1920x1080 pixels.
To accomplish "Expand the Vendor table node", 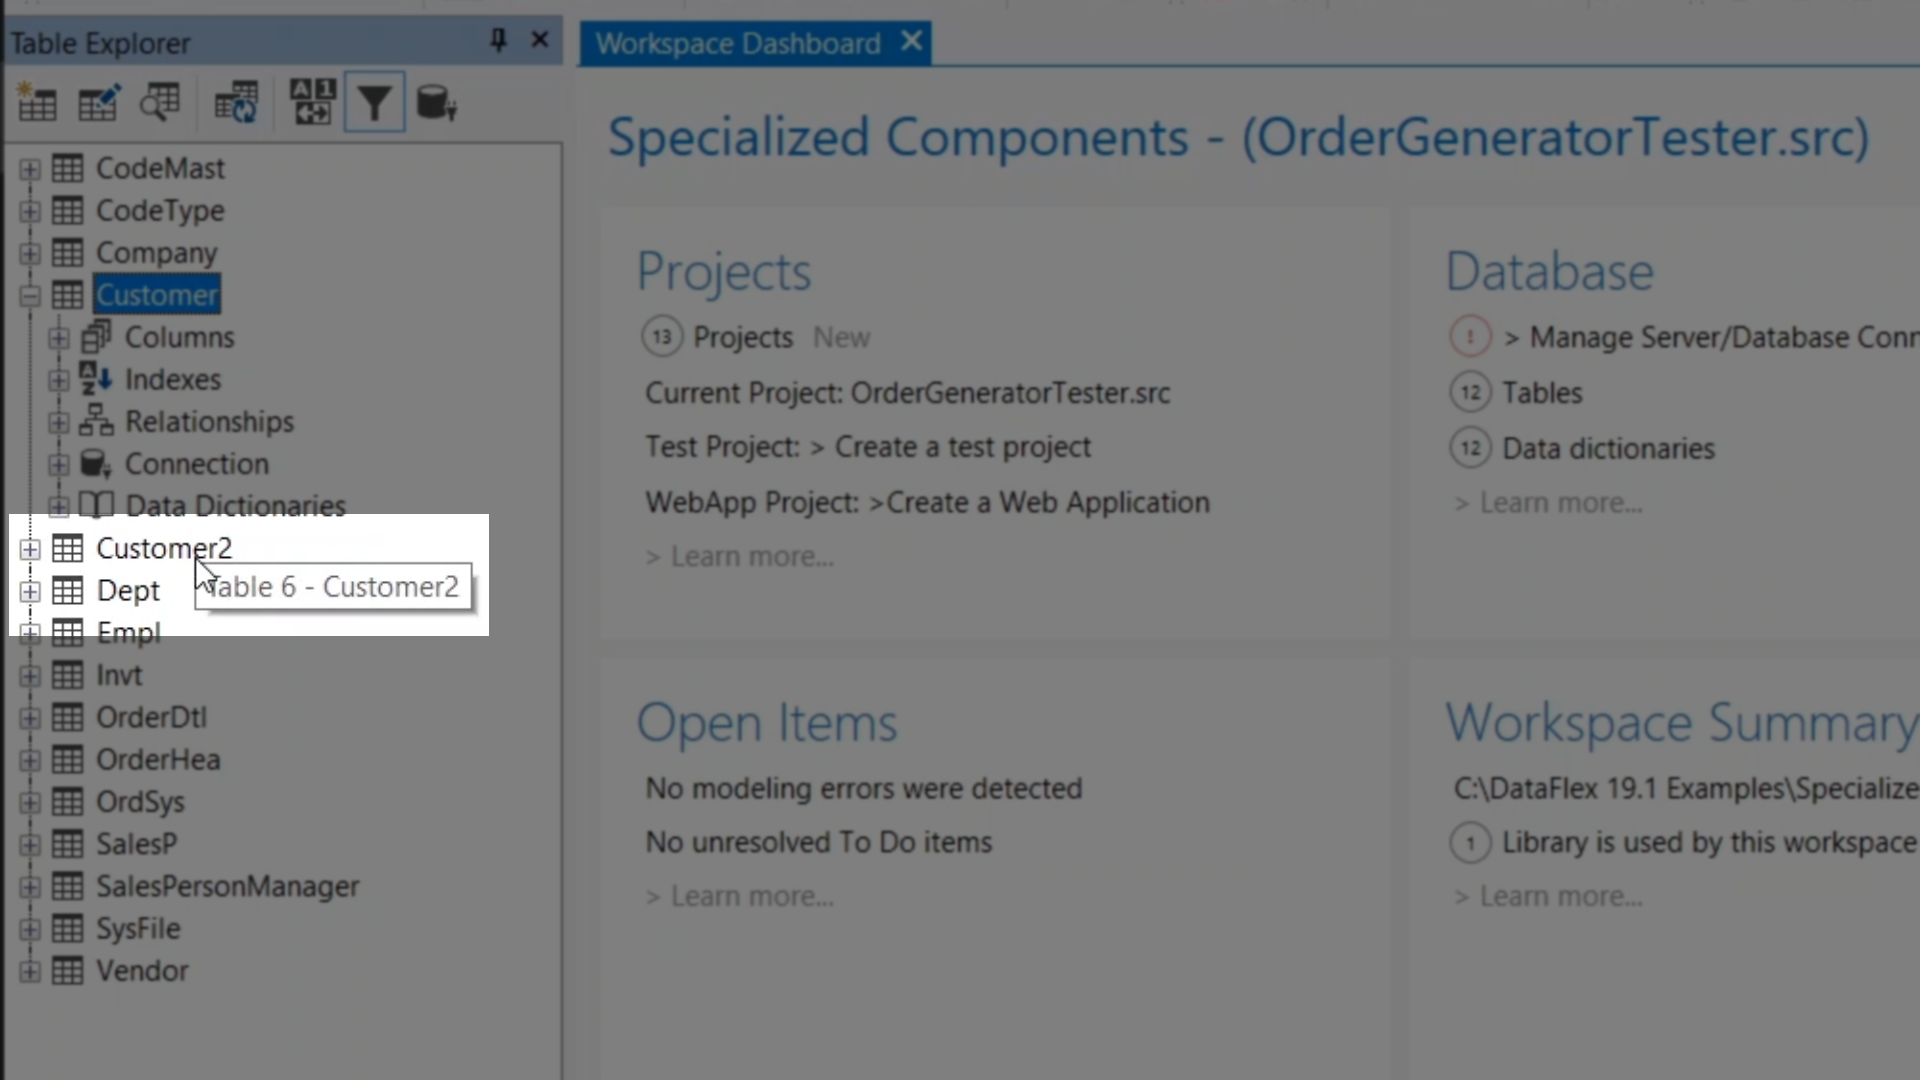I will (x=30, y=971).
